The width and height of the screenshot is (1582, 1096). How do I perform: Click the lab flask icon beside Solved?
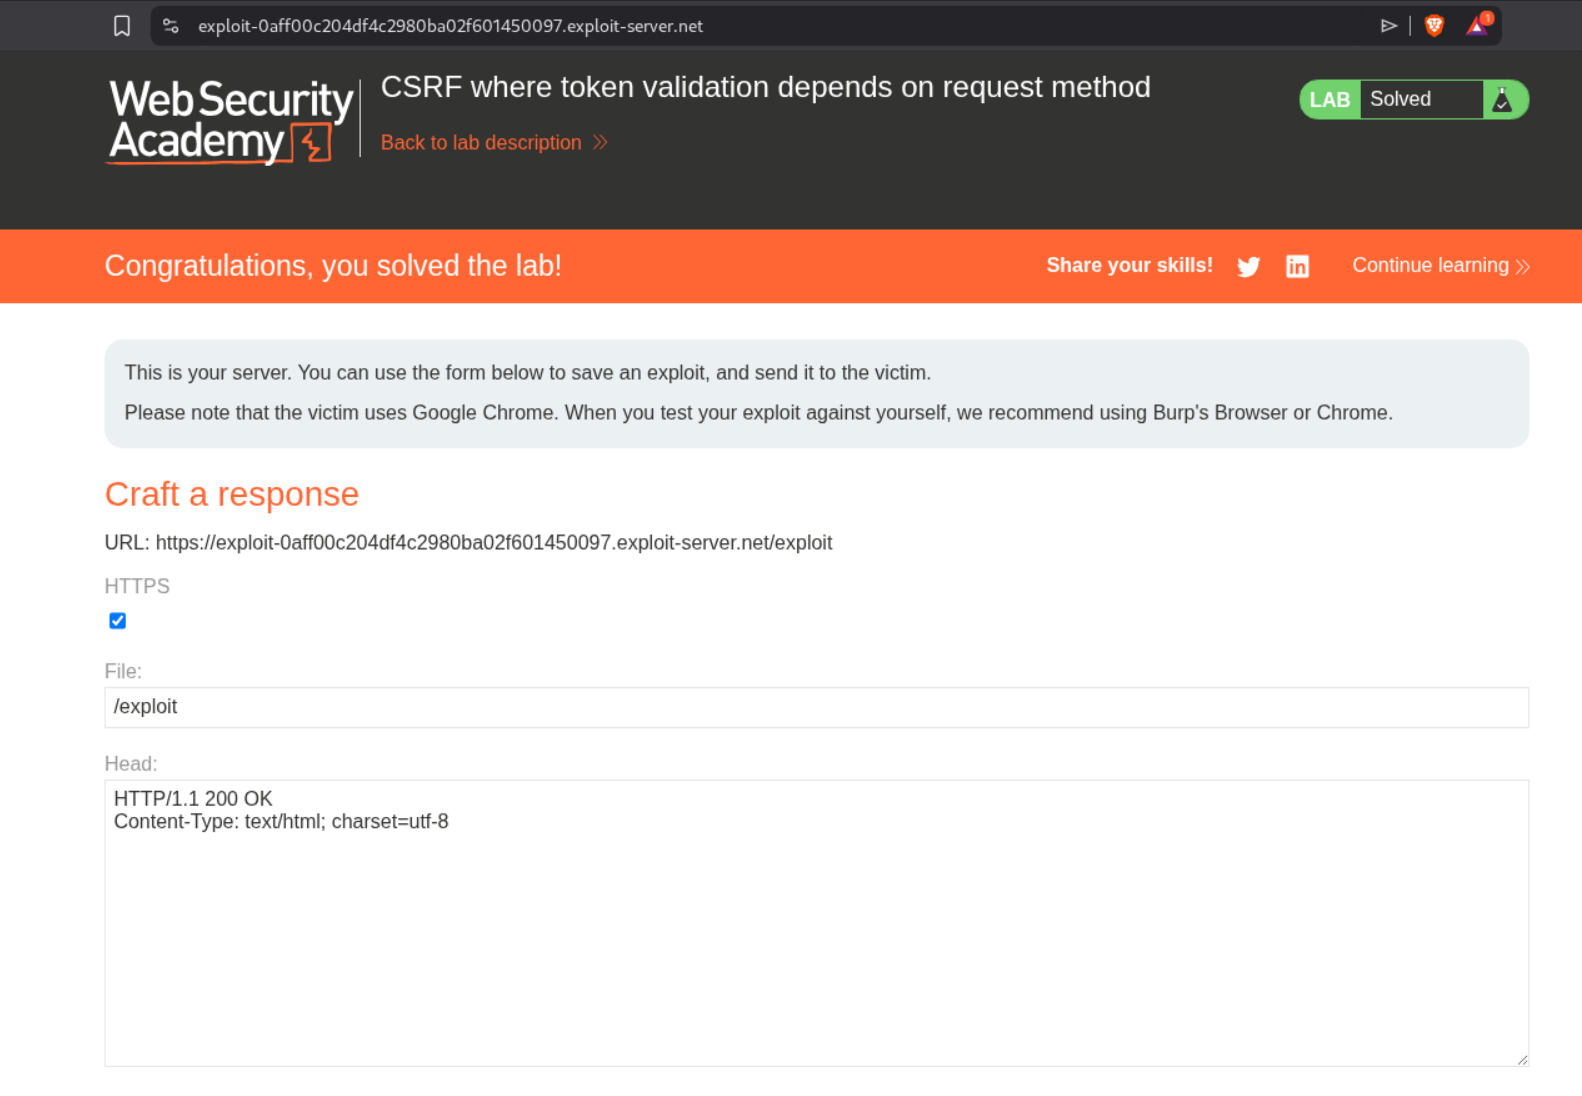pos(1502,100)
